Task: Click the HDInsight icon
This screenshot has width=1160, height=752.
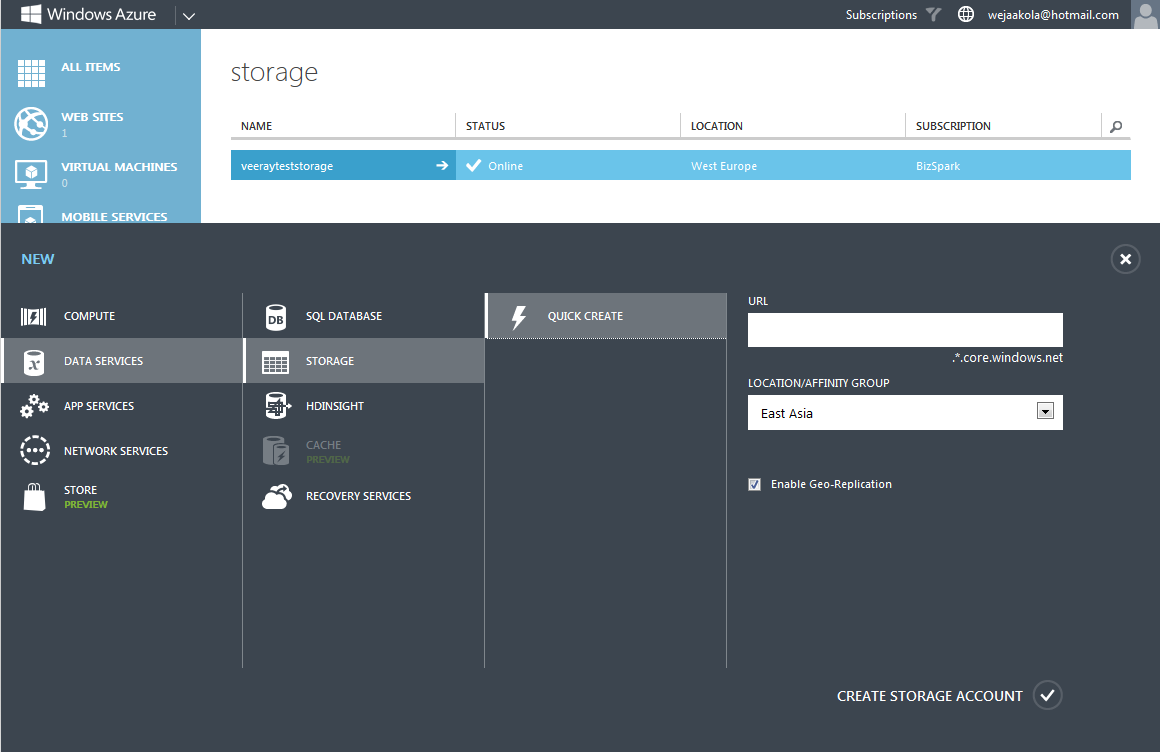Action: (x=276, y=406)
